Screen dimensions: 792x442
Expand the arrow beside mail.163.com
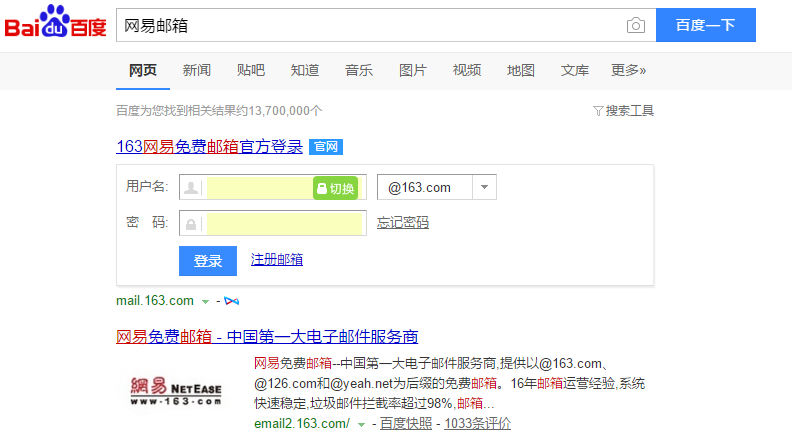[205, 302]
